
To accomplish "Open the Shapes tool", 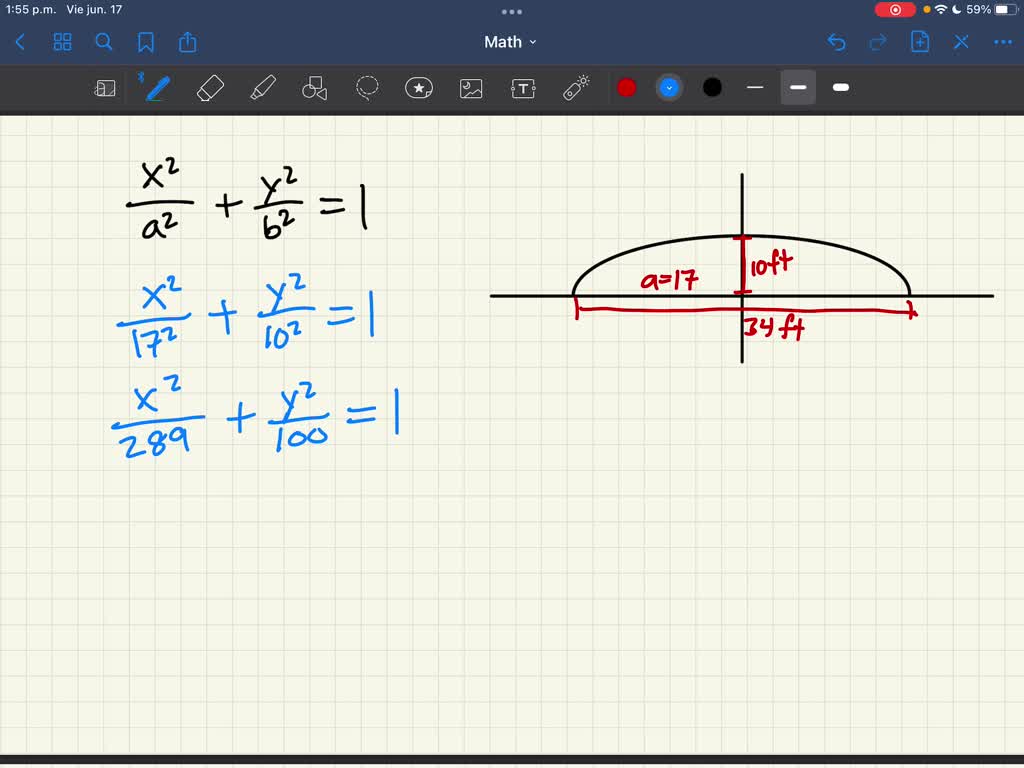I will pos(315,88).
